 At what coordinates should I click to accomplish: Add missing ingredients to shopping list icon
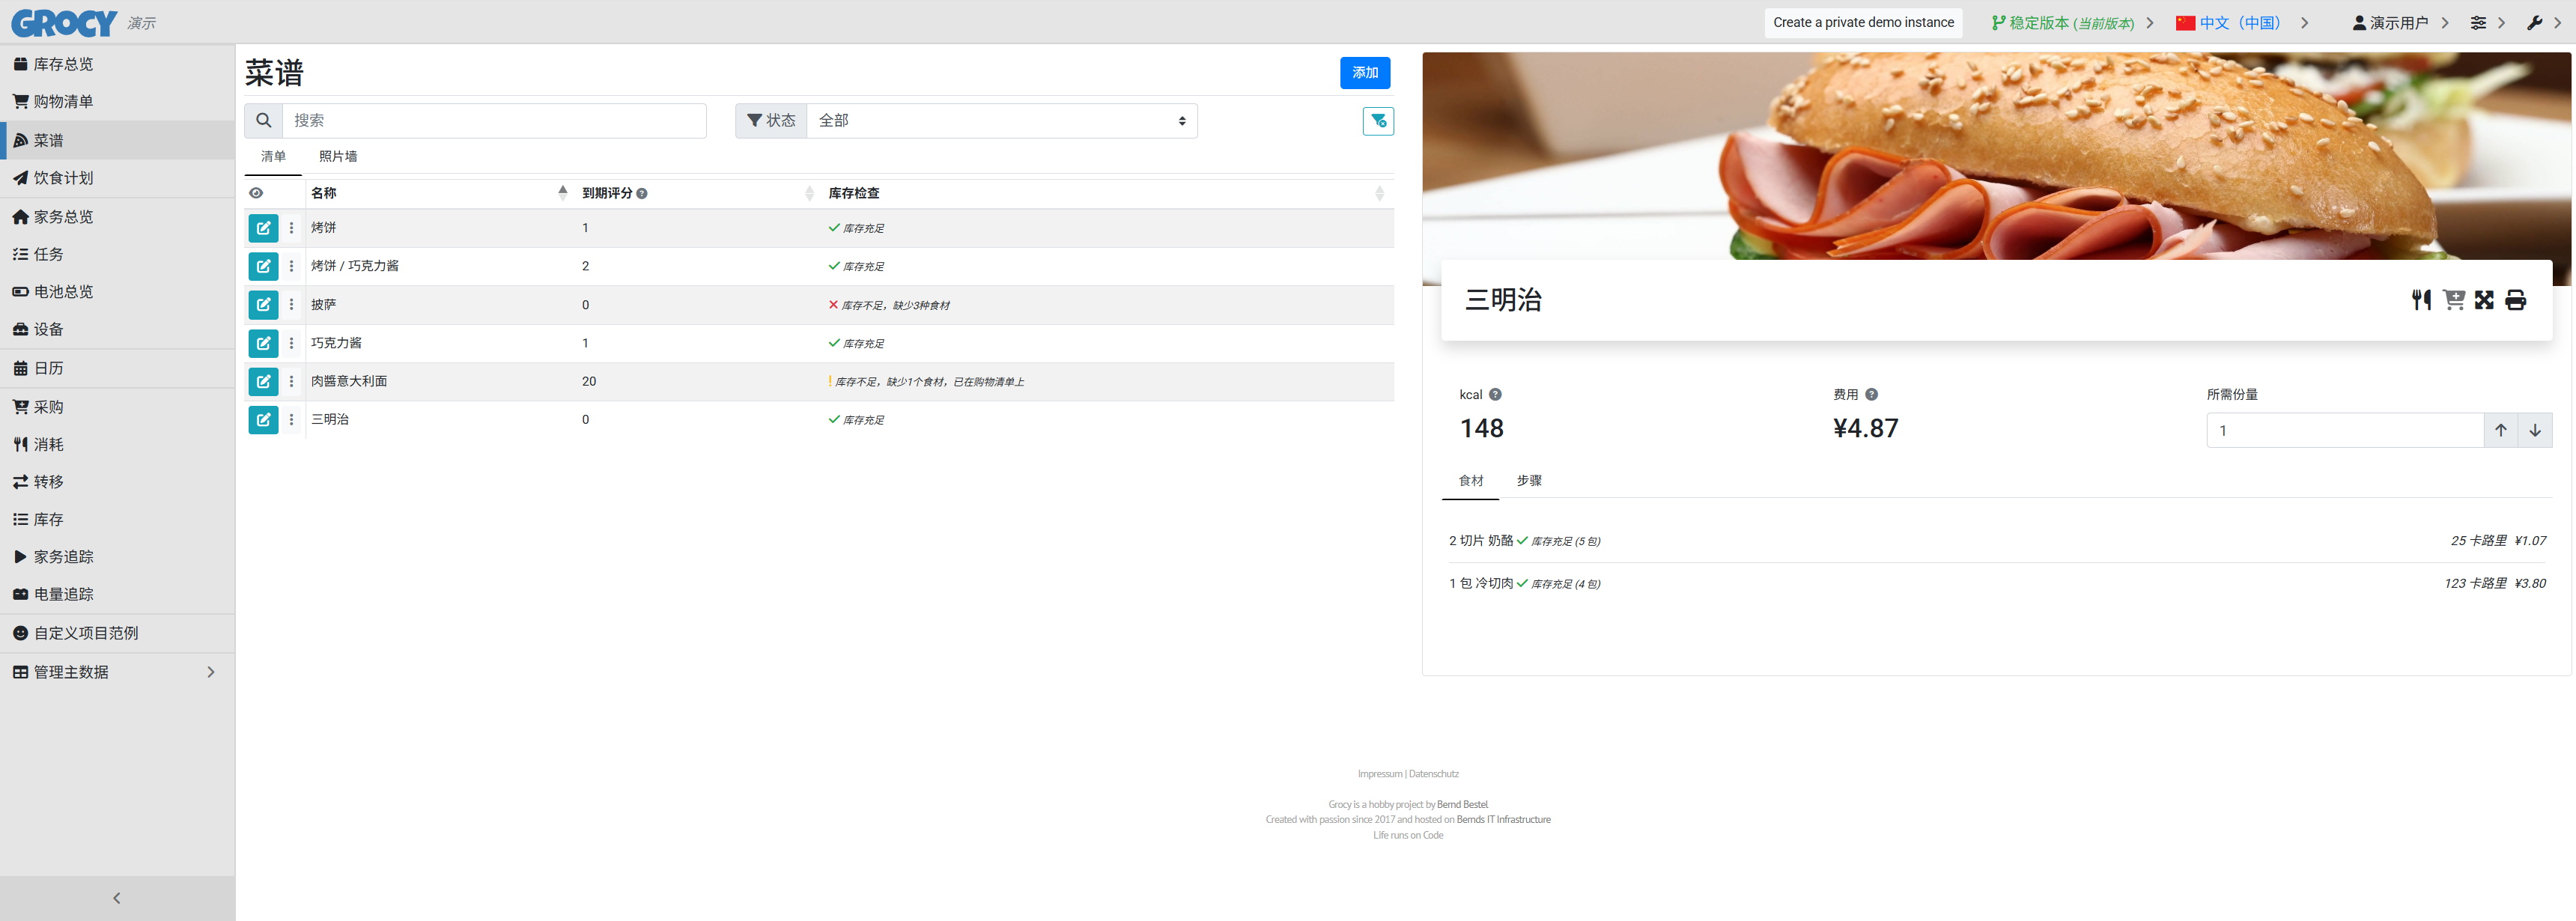tap(2453, 300)
